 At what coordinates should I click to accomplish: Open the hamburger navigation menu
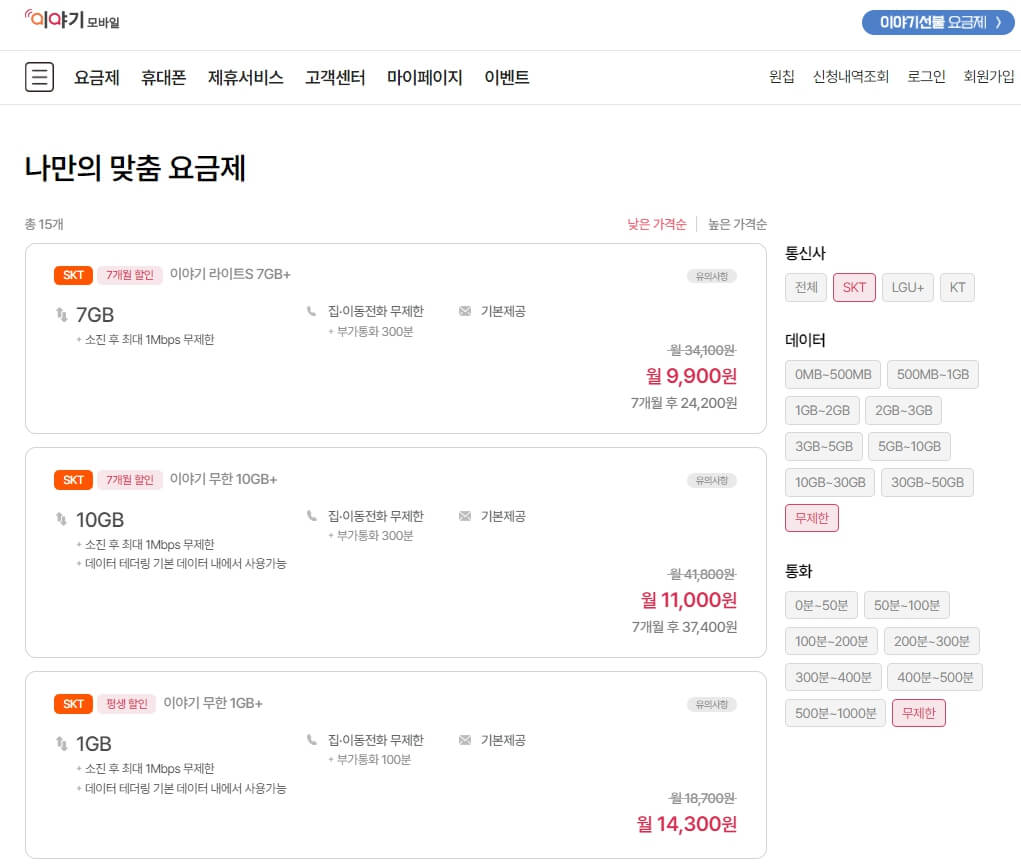[39, 77]
